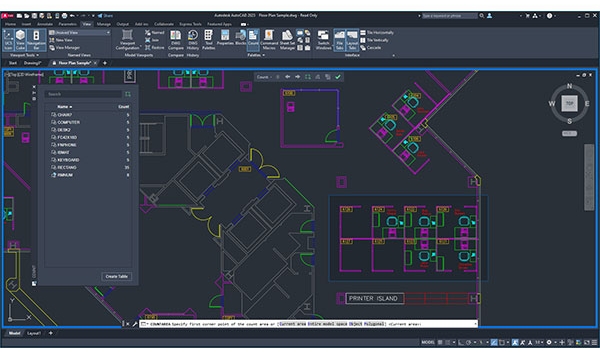Switch to the Manage ribbon tab
Image resolution: width=600 pixels, height=360 pixels.
coord(103,24)
